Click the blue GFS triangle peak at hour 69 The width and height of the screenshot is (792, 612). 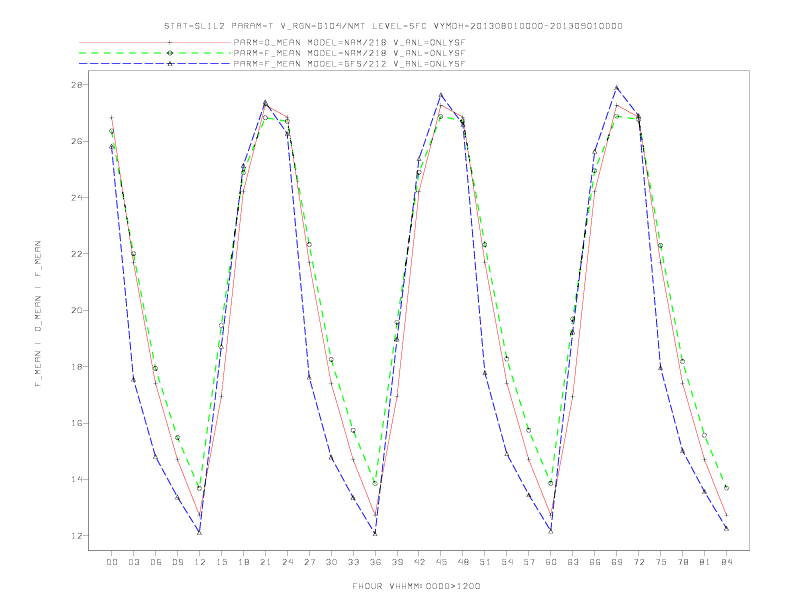(617, 88)
